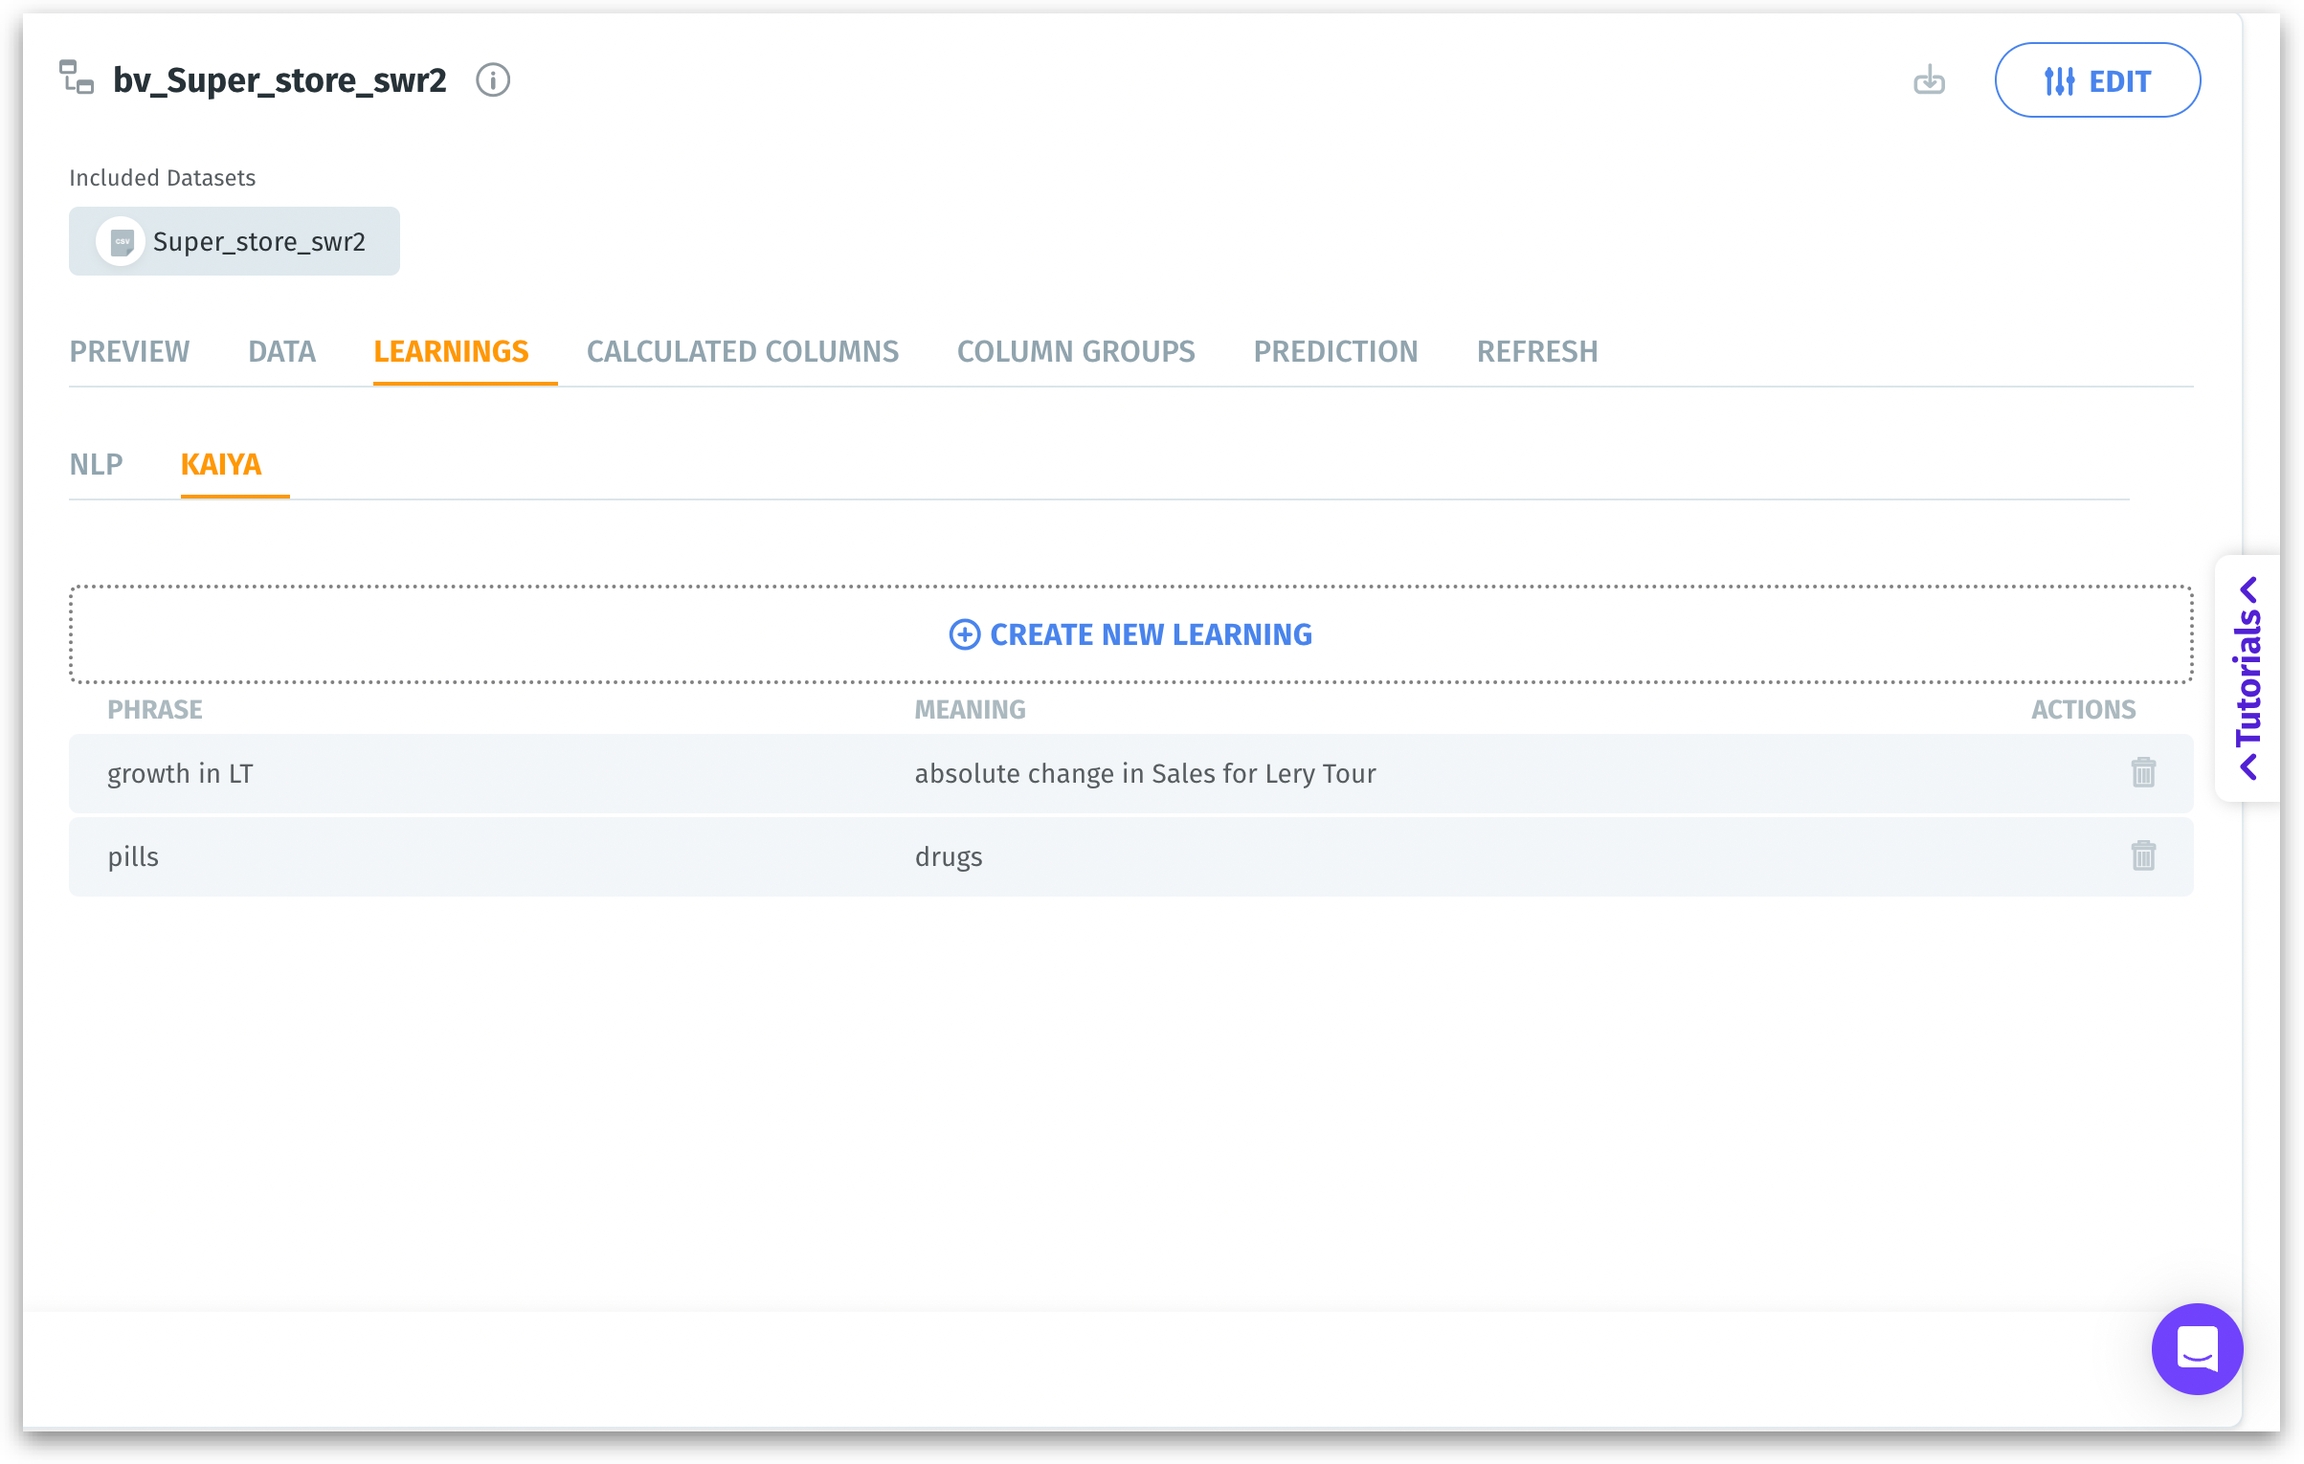Open the purple chat support bubble
The image size is (2304, 1464).
click(x=2196, y=1348)
